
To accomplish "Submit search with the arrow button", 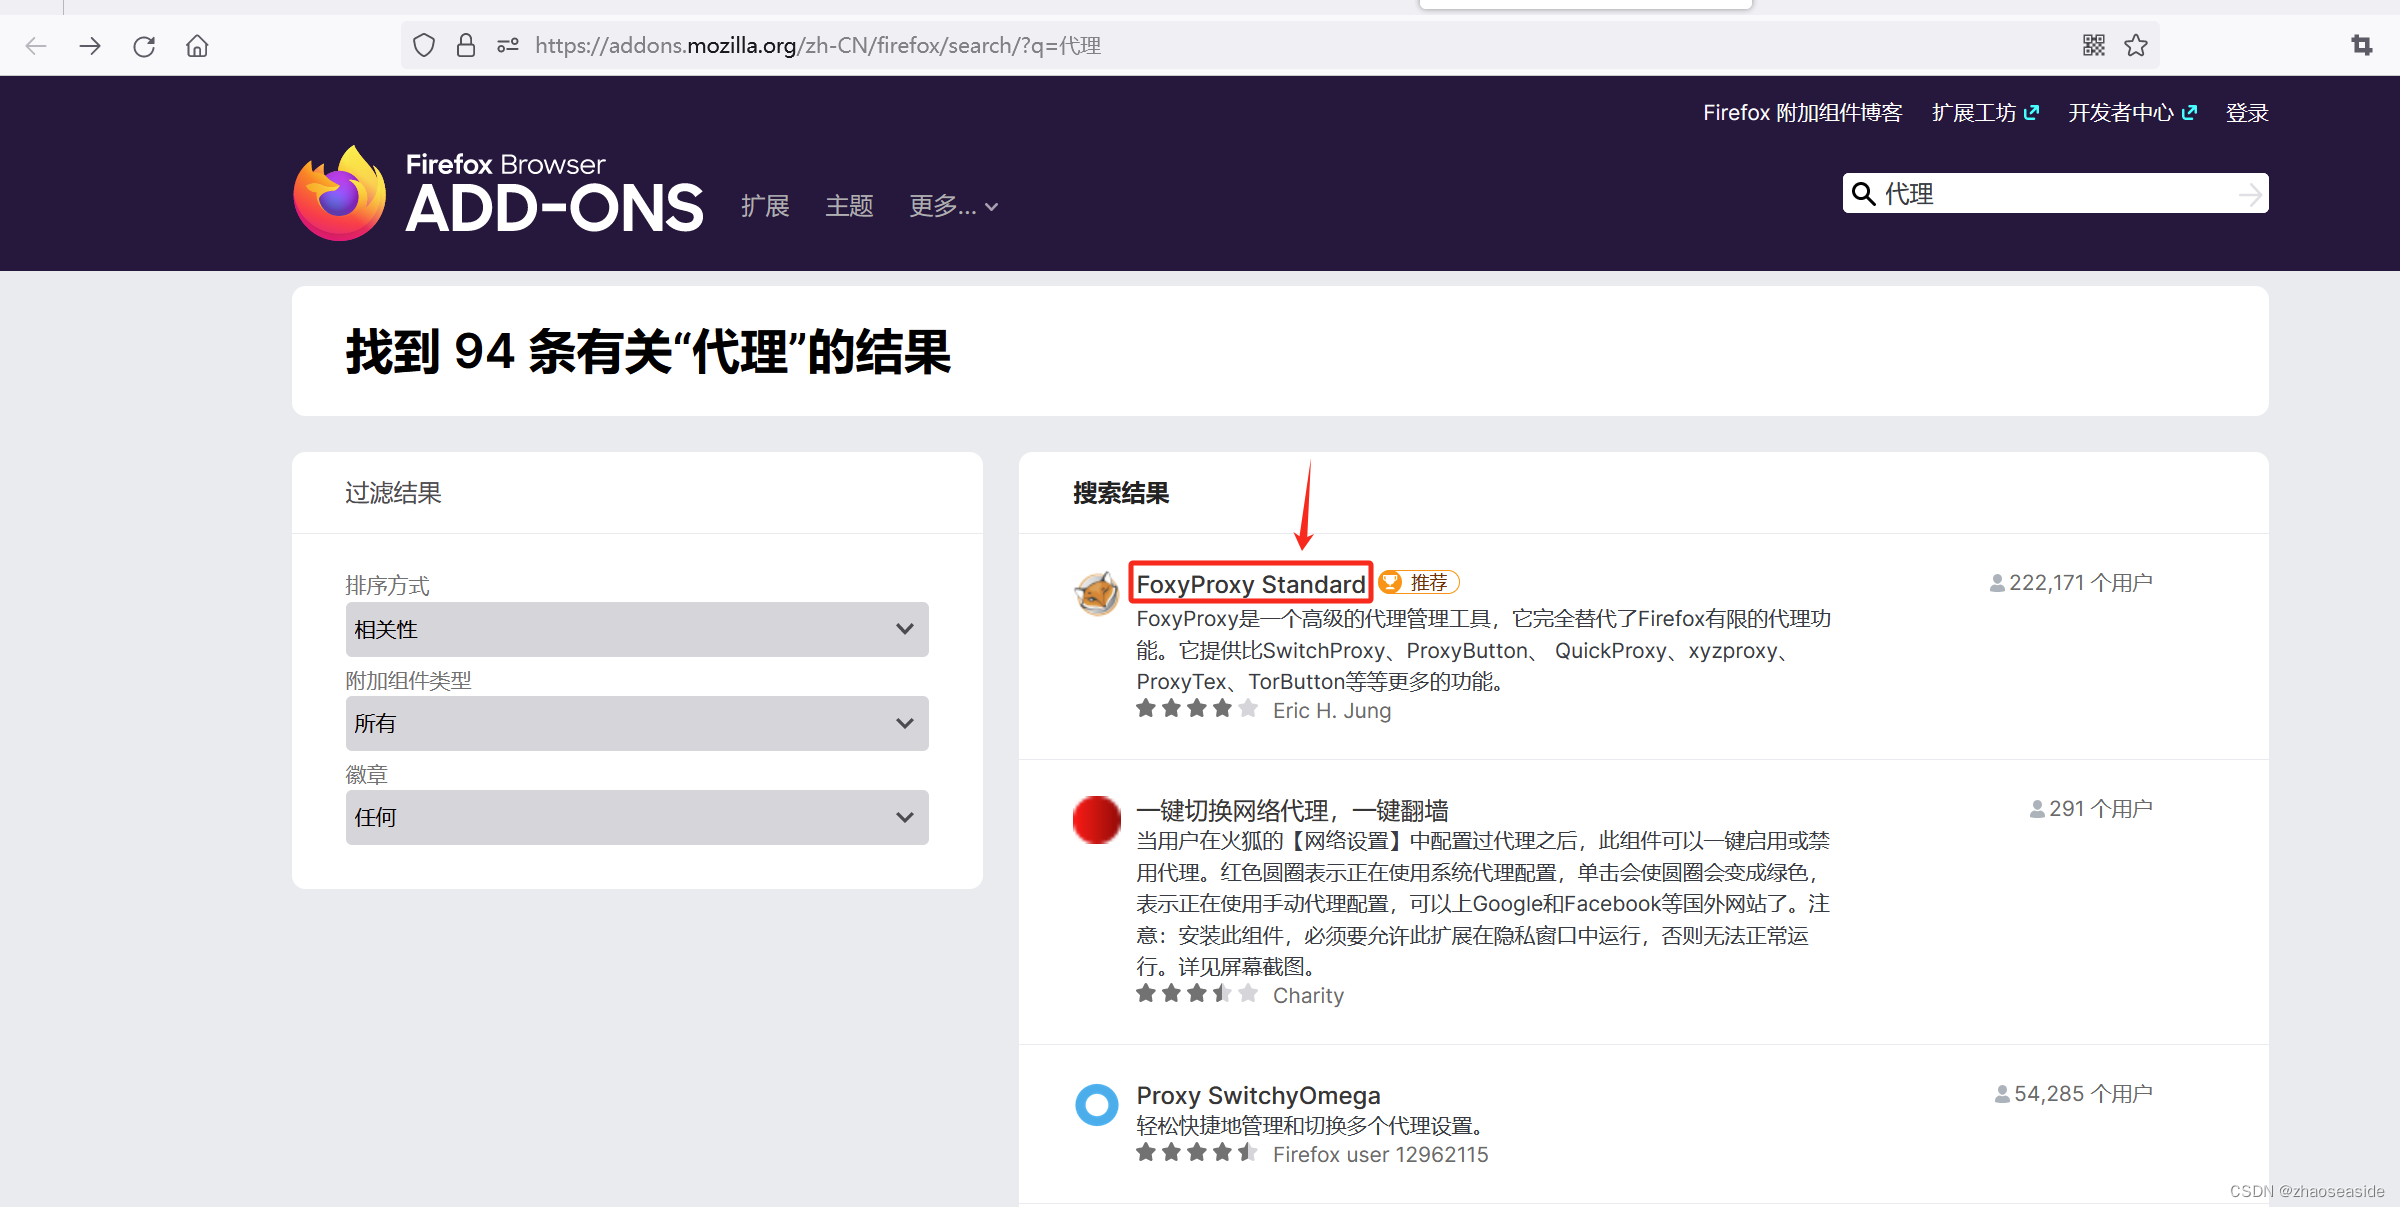I will click(2250, 194).
